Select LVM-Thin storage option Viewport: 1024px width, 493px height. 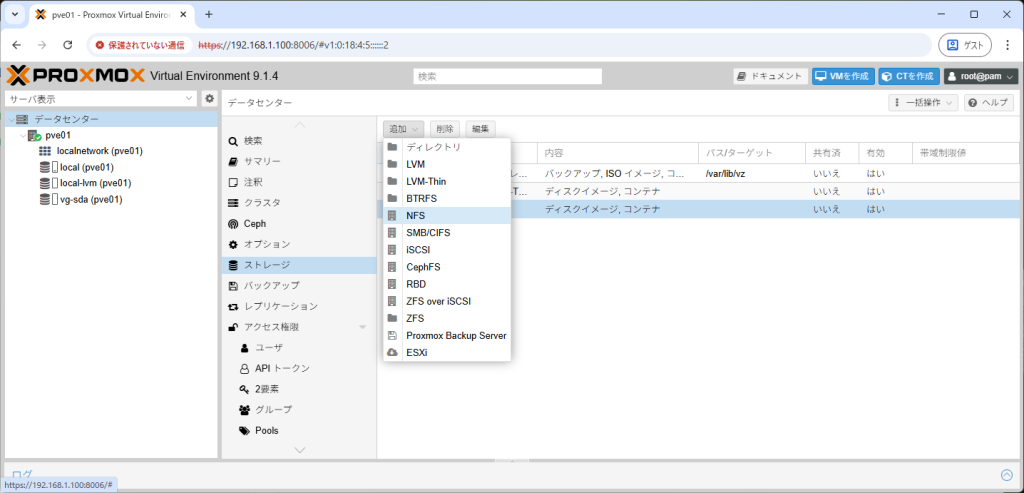click(447, 182)
